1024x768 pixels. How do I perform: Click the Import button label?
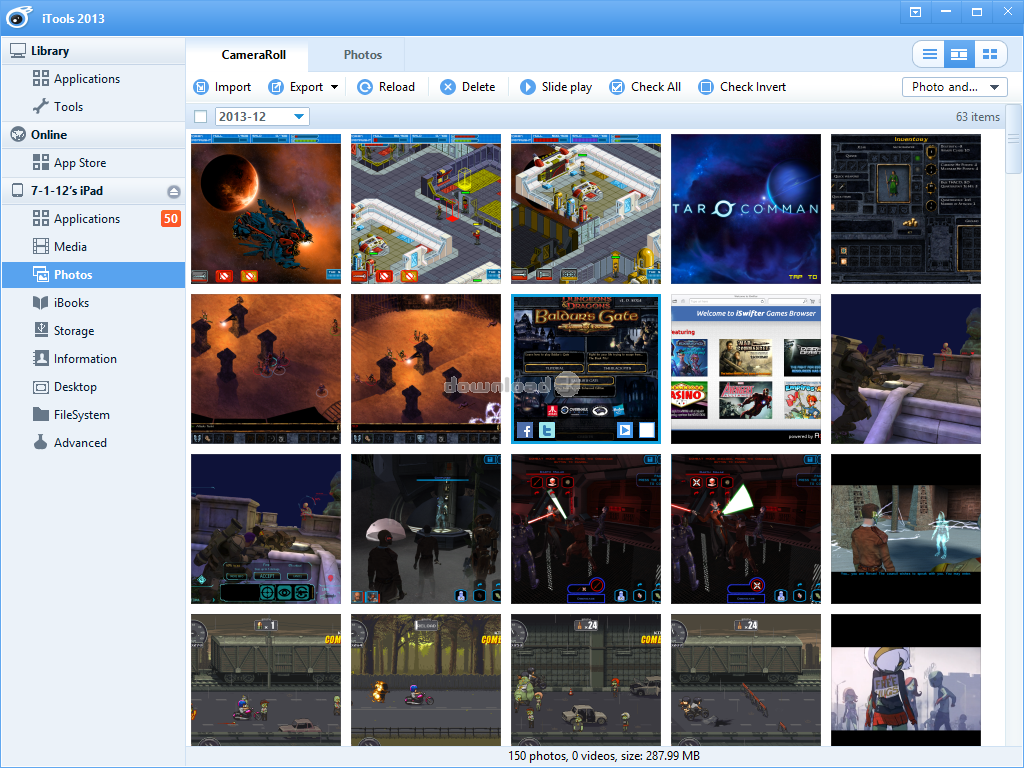pyautogui.click(x=232, y=87)
